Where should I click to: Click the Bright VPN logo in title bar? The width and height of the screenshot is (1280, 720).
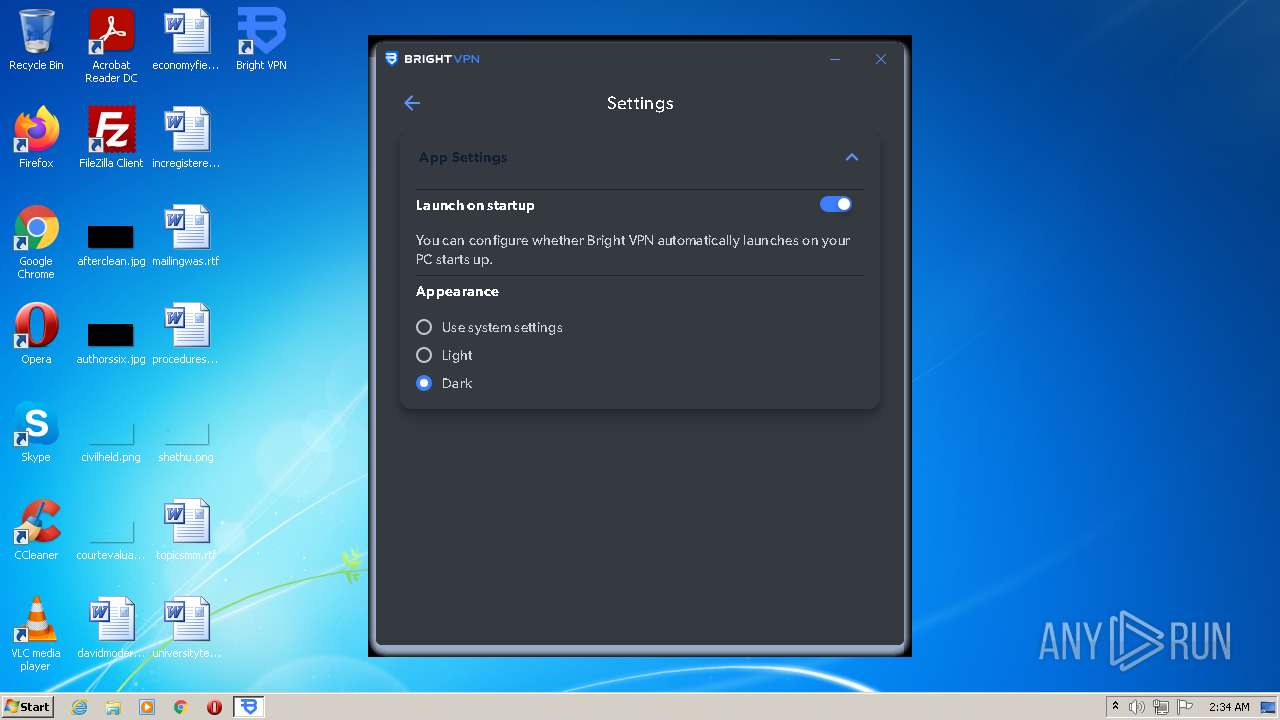pyautogui.click(x=432, y=59)
